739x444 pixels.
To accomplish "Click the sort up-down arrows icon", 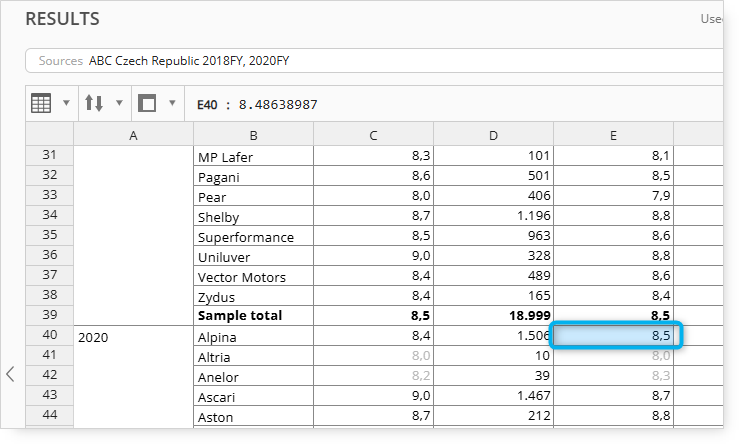I will tap(94, 103).
